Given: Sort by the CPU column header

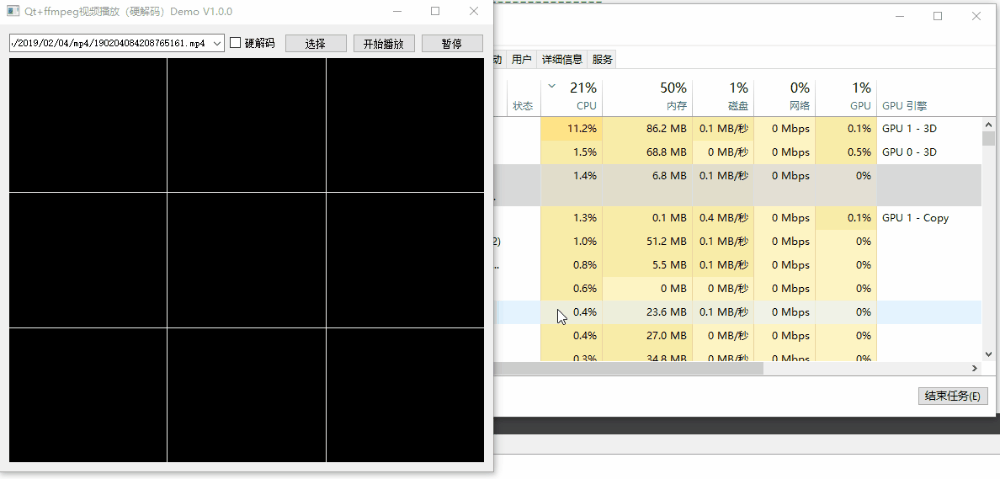Looking at the screenshot, I should click(571, 97).
